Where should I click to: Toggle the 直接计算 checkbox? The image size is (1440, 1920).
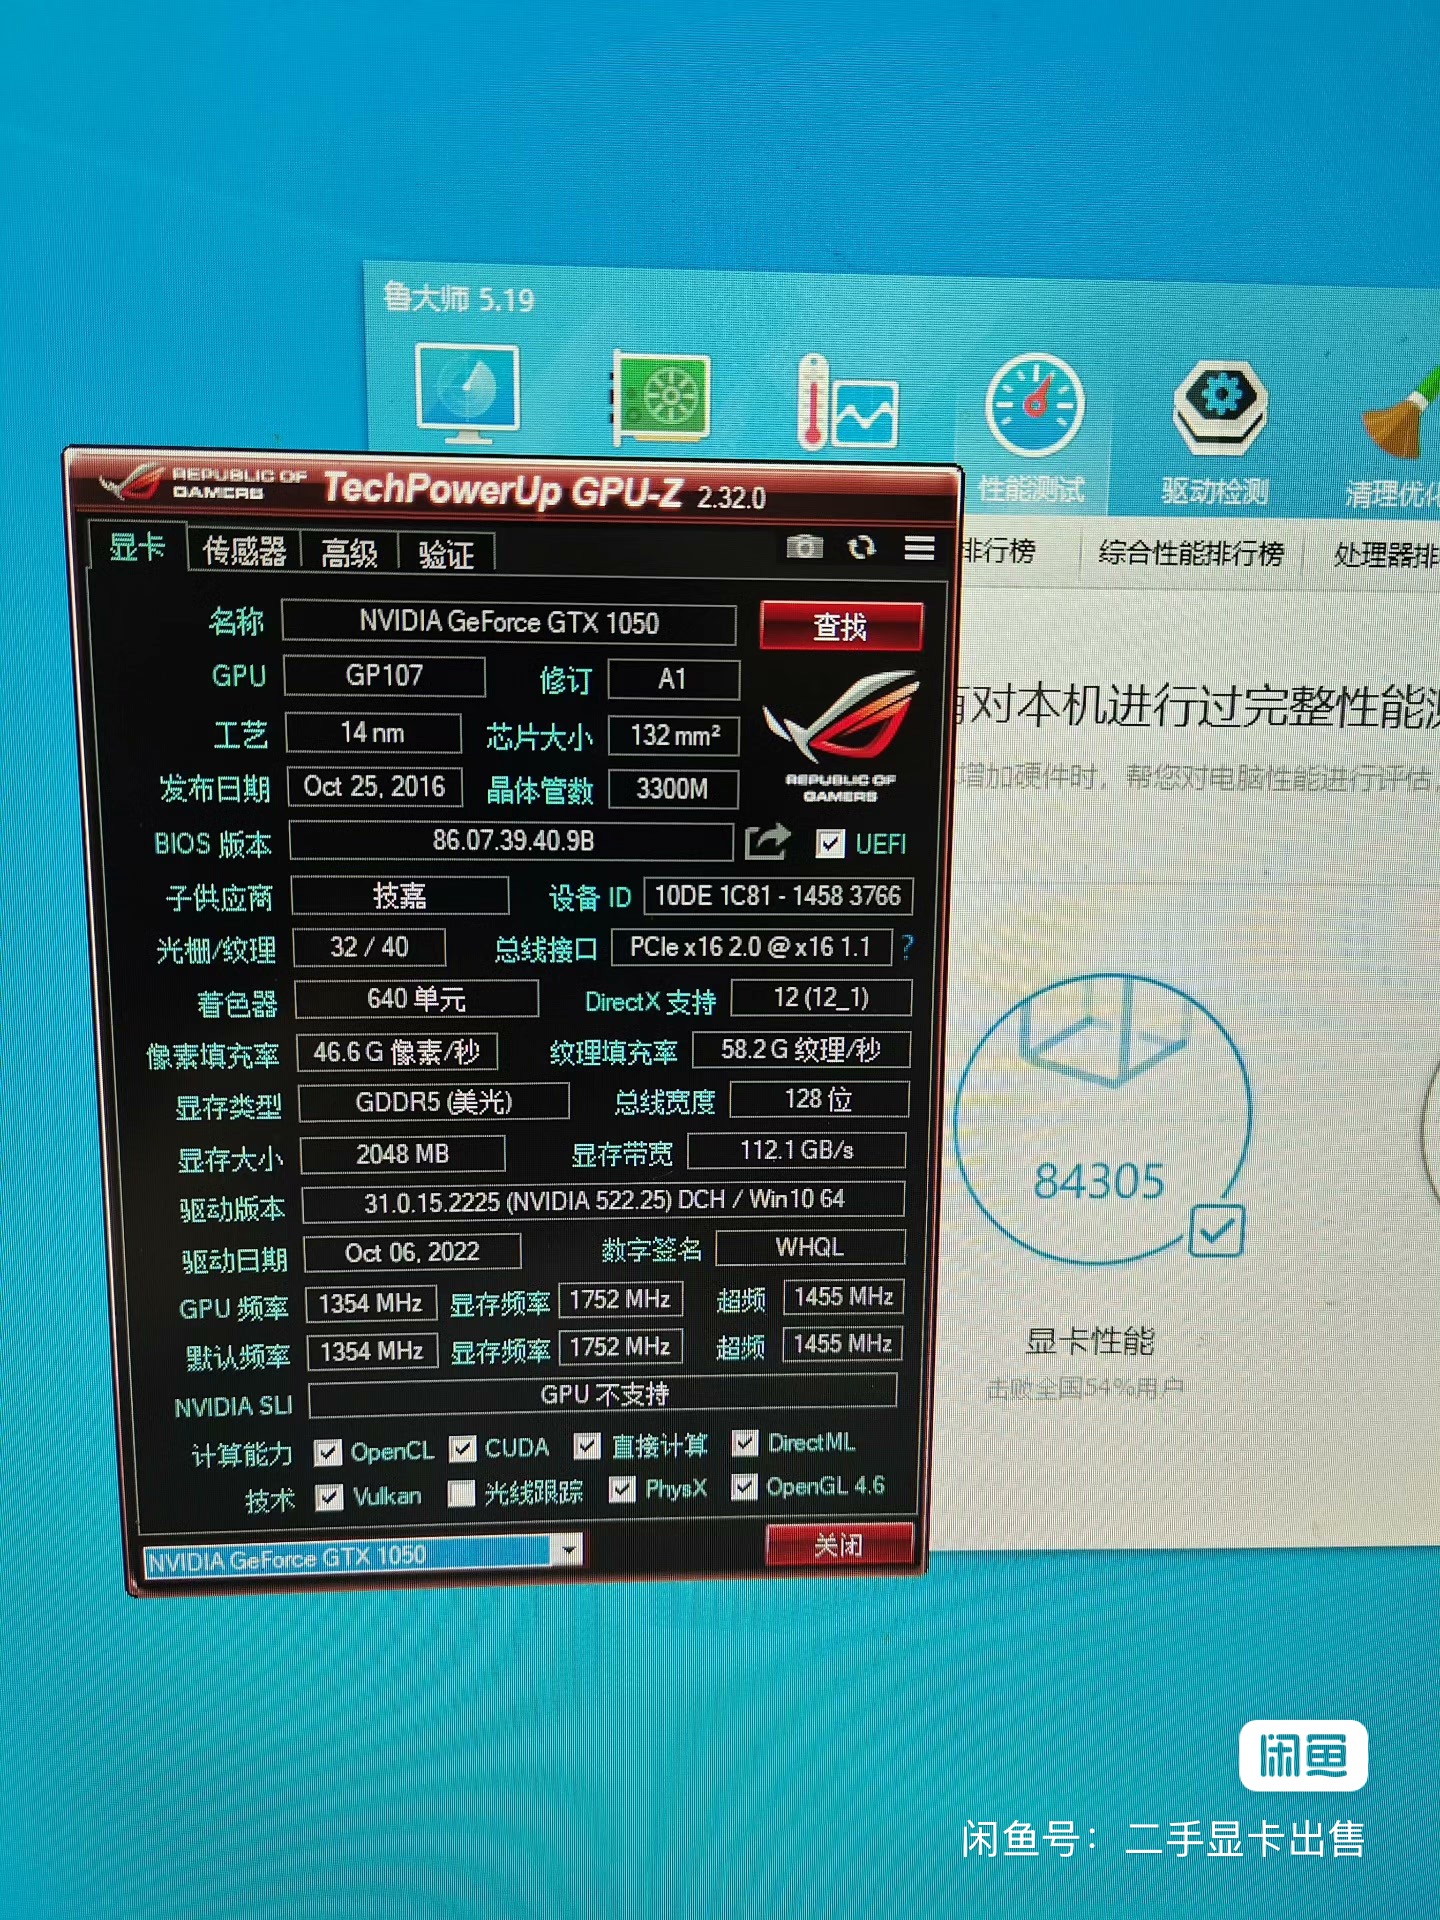587,1446
